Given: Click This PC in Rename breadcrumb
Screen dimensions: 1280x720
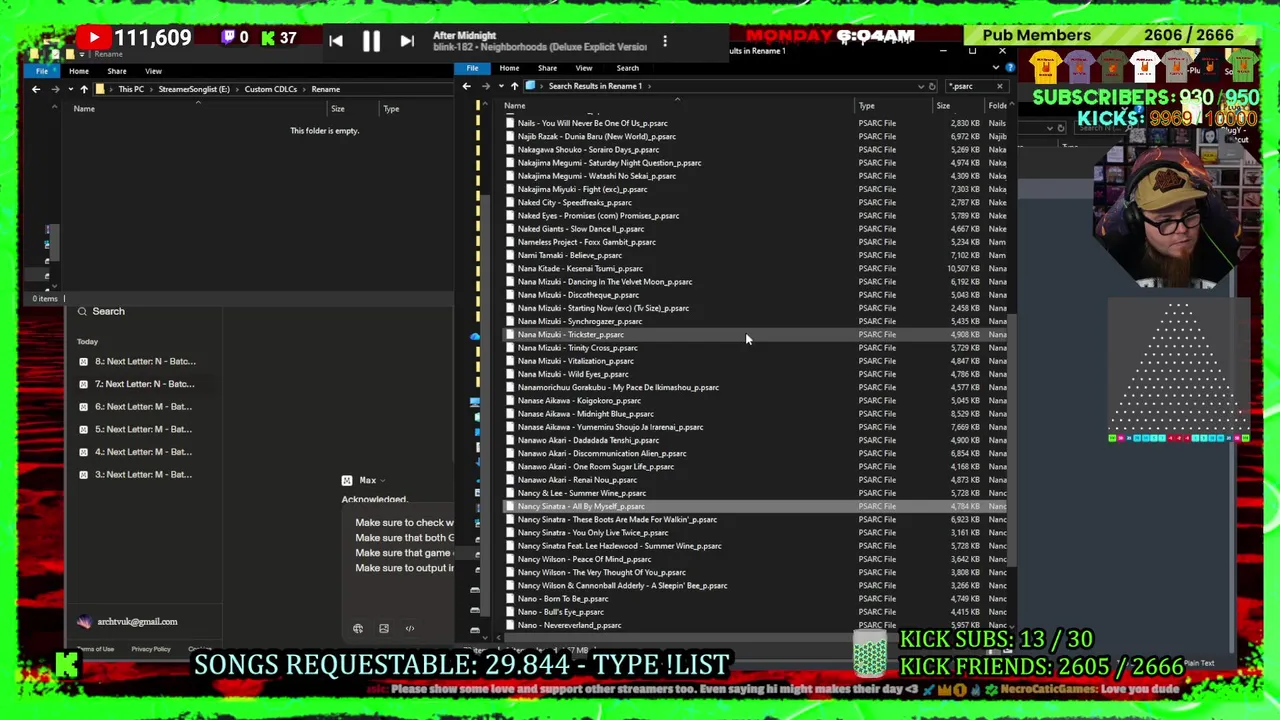Looking at the screenshot, I should (x=131, y=89).
